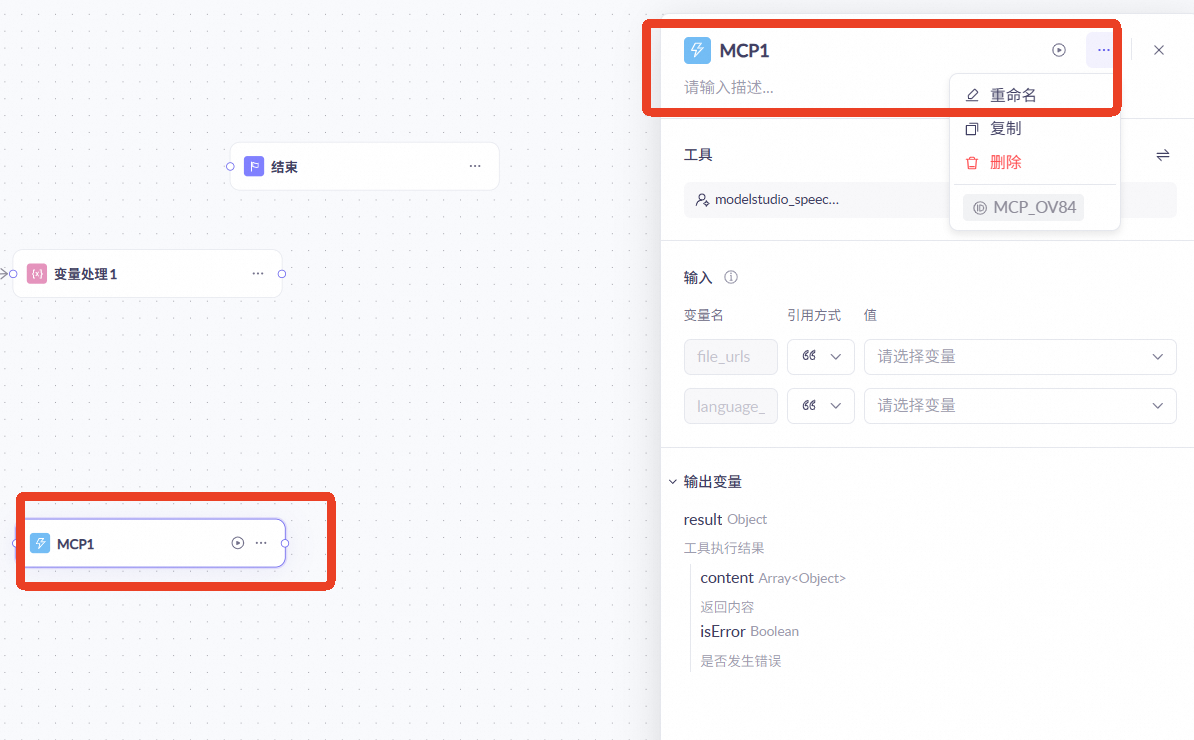Open the value selector for file_urls
The height and width of the screenshot is (740, 1194).
pos(1020,357)
